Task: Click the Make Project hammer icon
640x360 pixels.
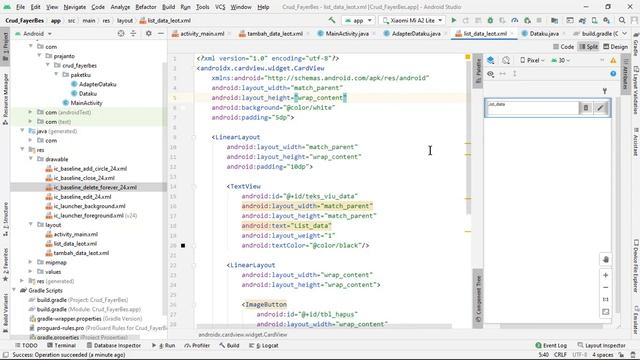Action: coord(332,20)
